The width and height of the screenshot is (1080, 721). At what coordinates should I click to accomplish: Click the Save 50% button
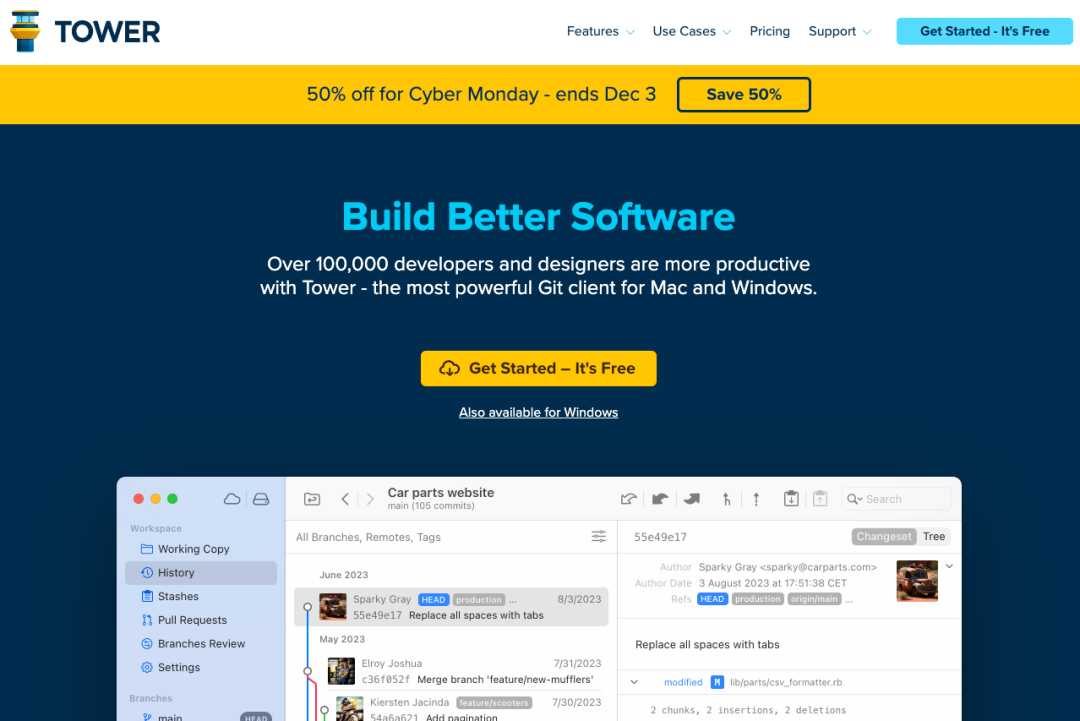[743, 94]
